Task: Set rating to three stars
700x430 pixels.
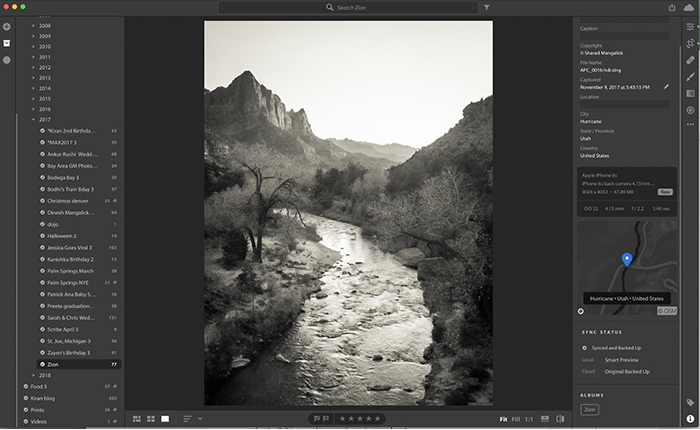Action: [x=360, y=419]
